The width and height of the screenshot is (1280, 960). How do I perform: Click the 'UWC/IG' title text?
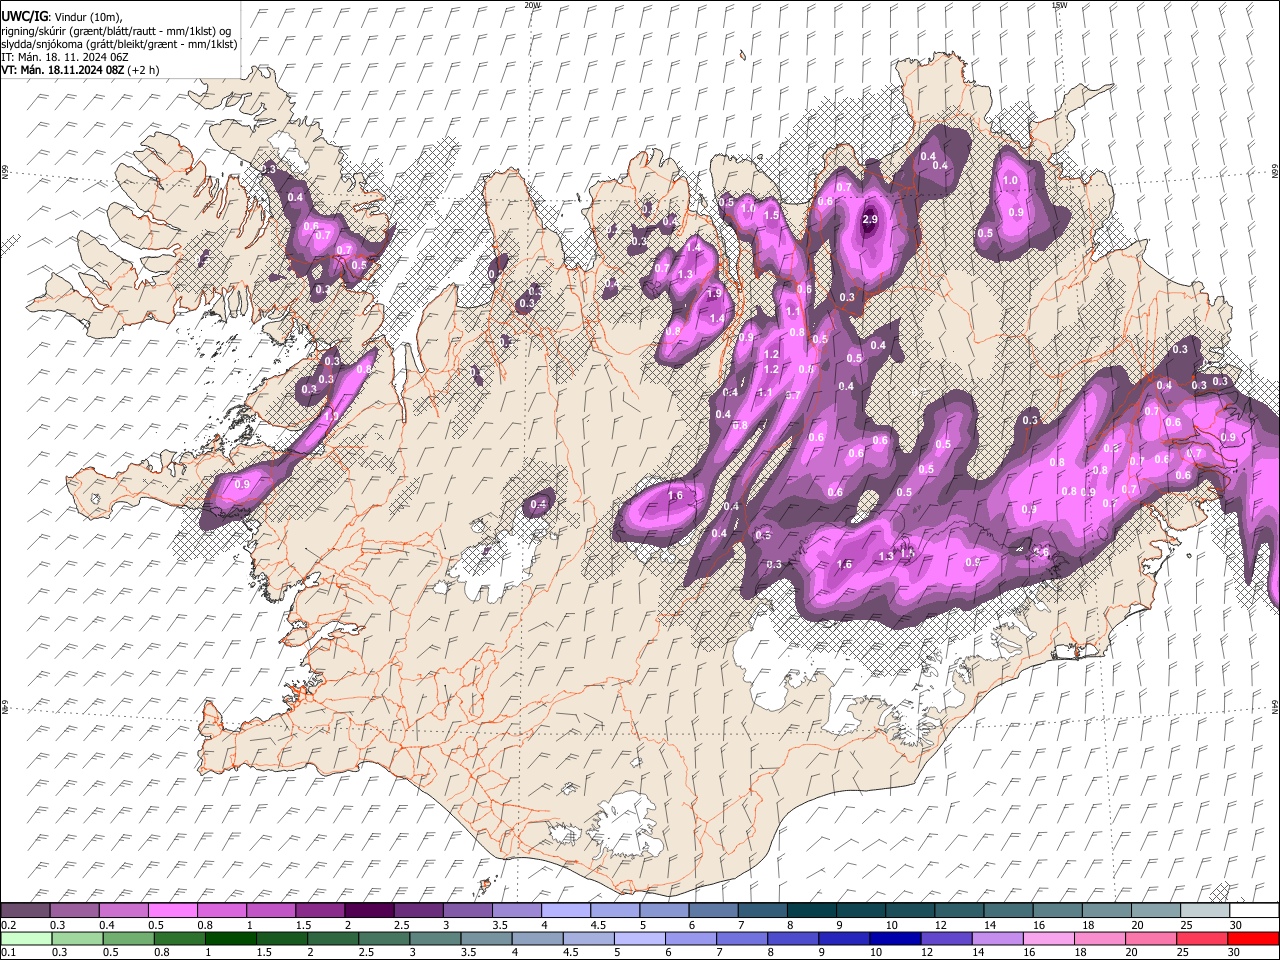24,17
